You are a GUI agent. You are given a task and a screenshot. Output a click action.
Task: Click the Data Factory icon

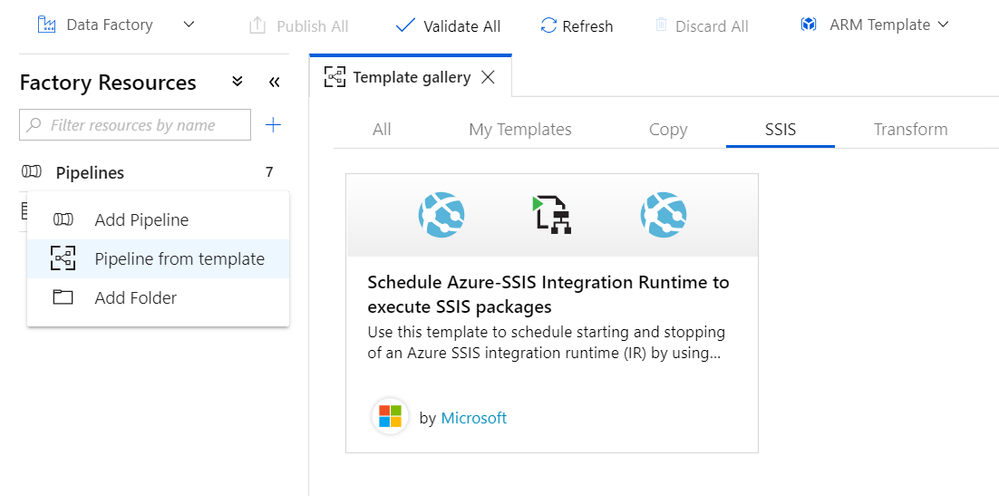46,24
